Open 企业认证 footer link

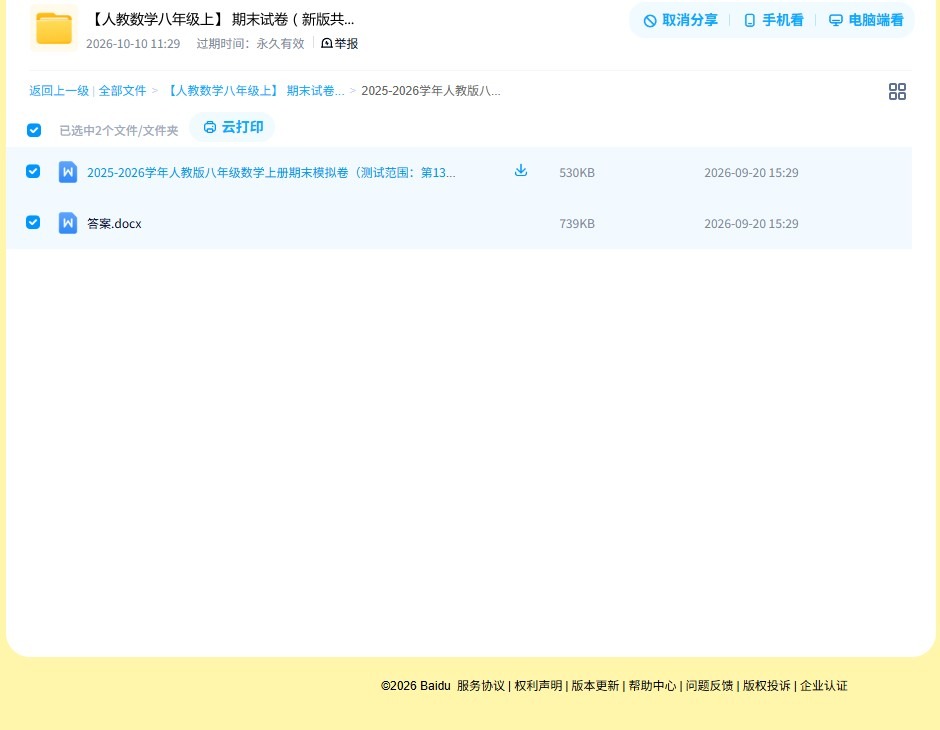824,686
